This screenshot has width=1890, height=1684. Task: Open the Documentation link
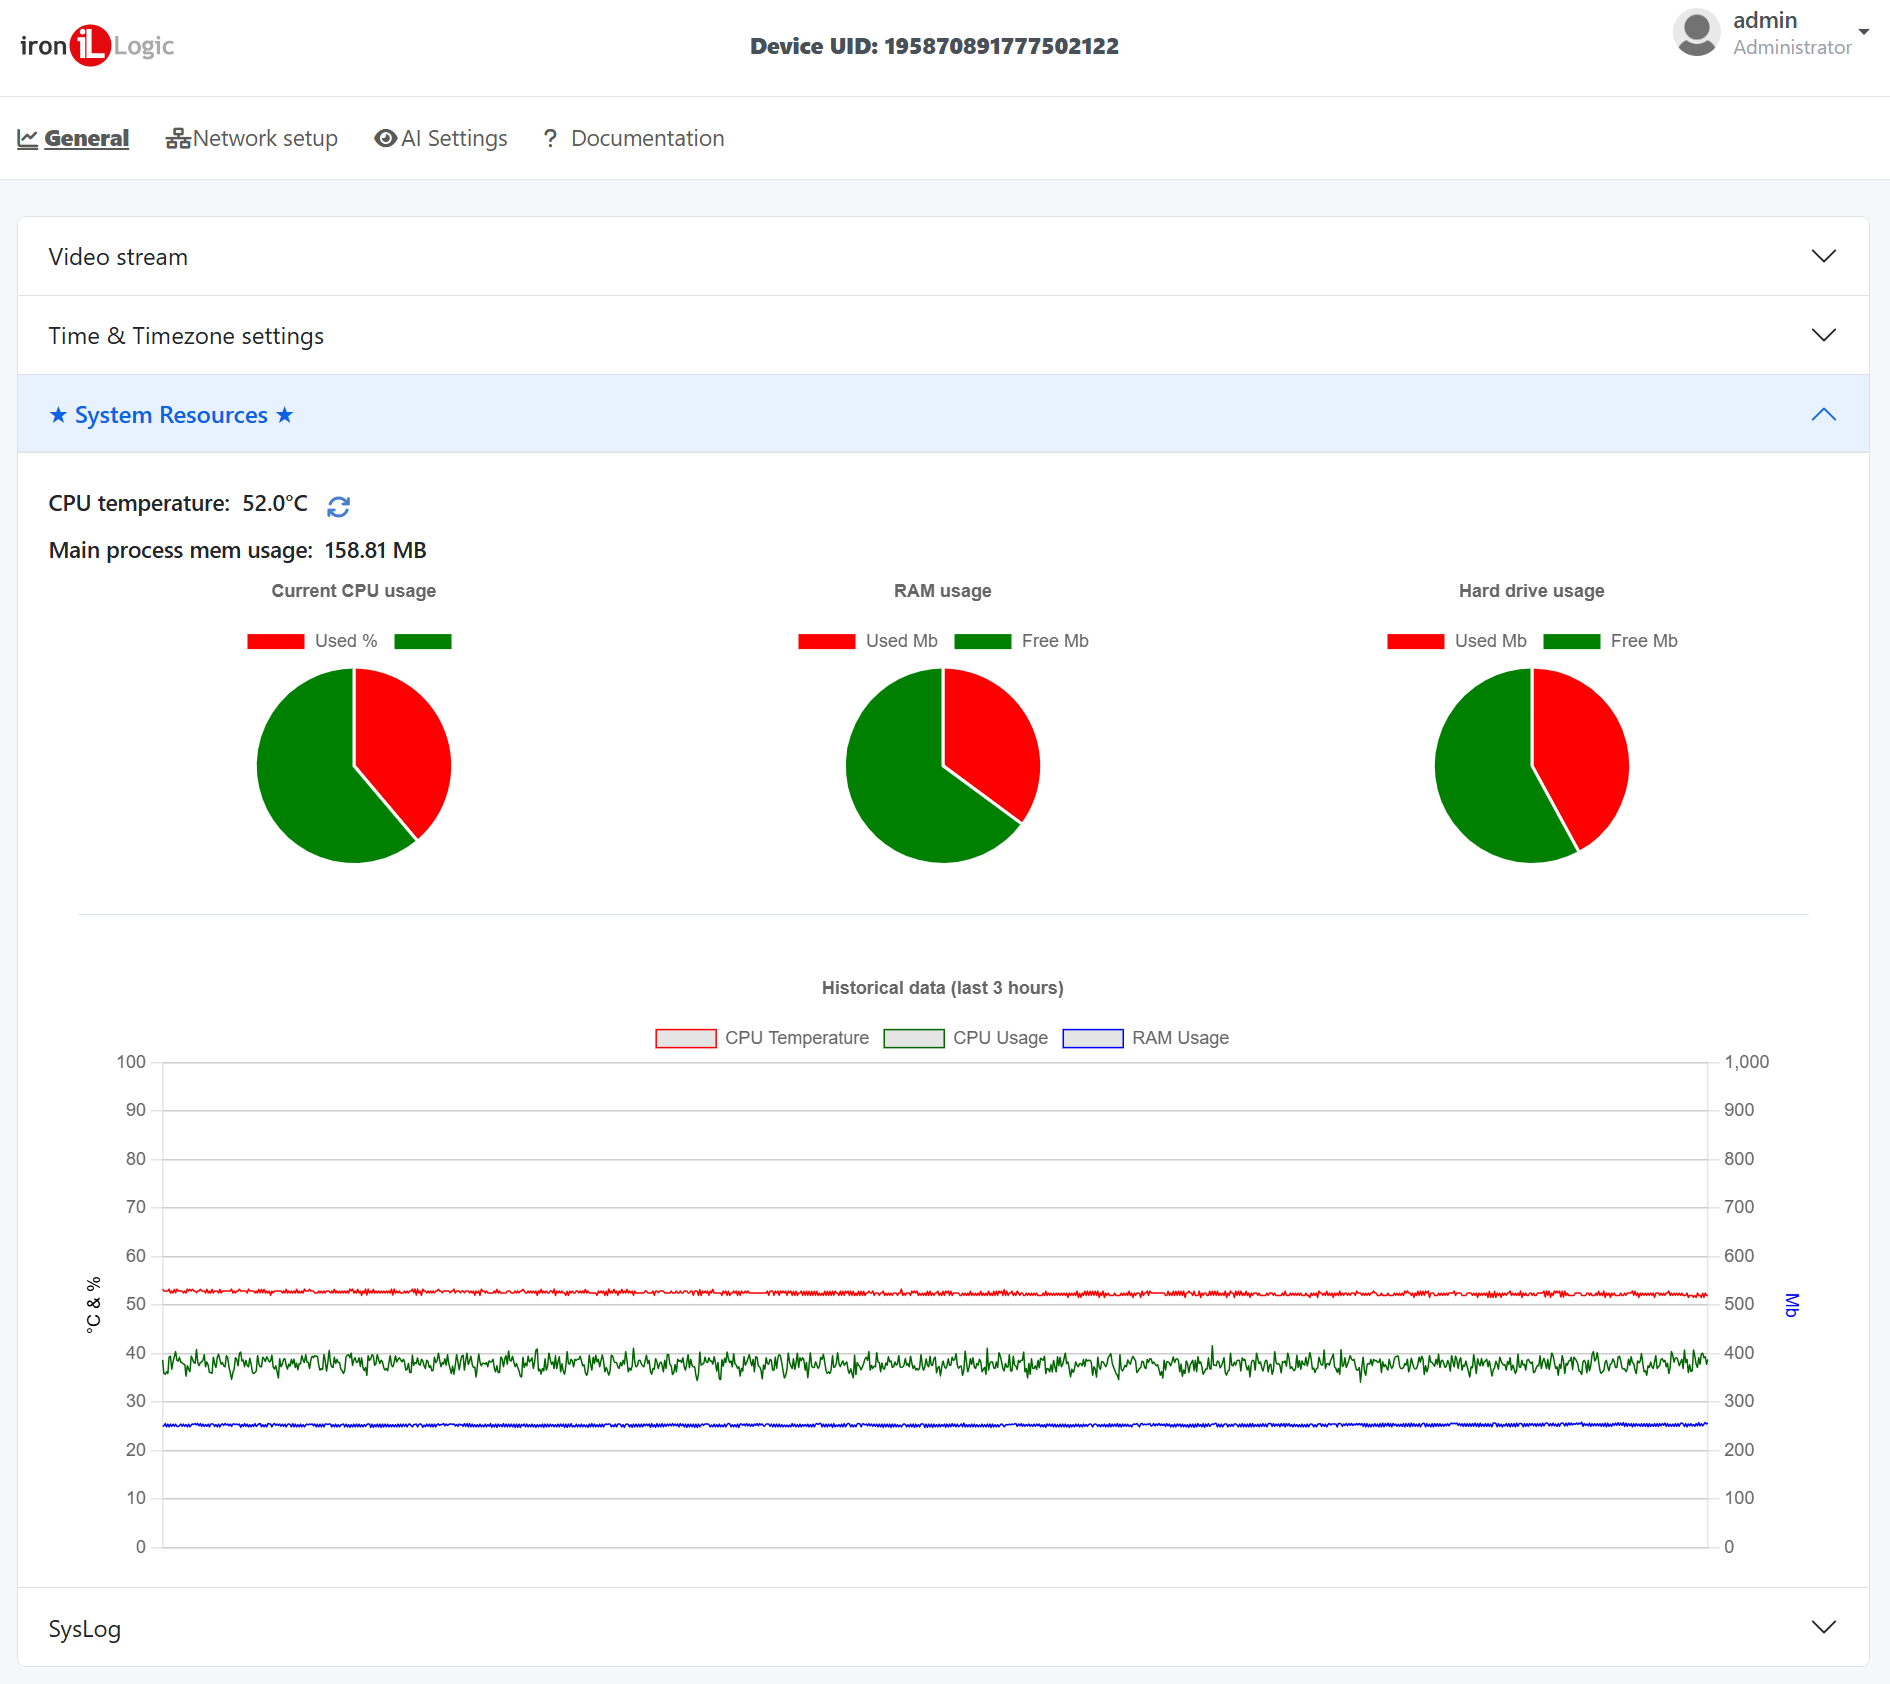pyautogui.click(x=647, y=139)
